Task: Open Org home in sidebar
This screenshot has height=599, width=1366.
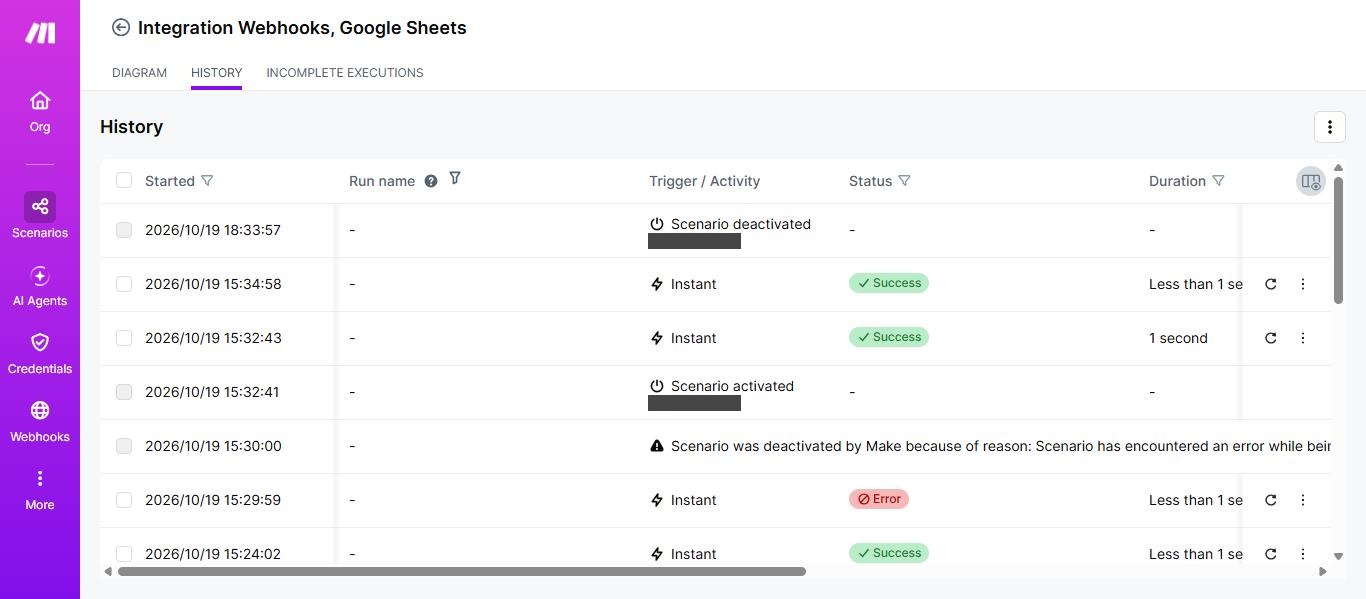Action: pos(40,112)
